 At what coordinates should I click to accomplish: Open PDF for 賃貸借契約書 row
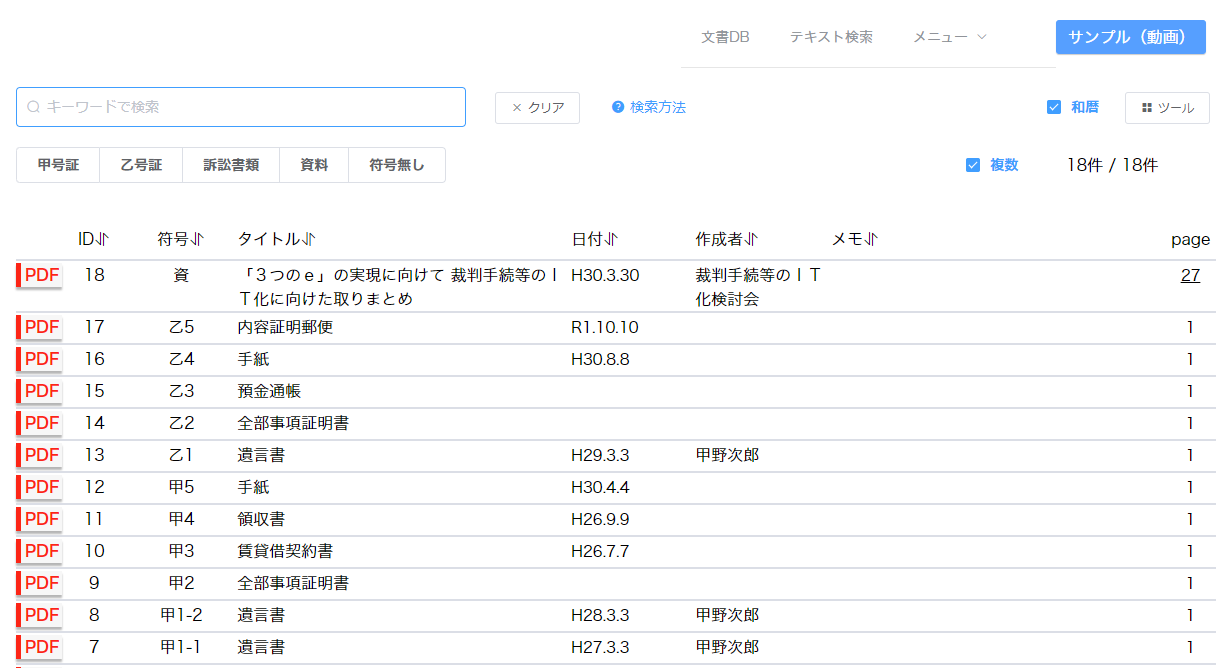point(39,551)
